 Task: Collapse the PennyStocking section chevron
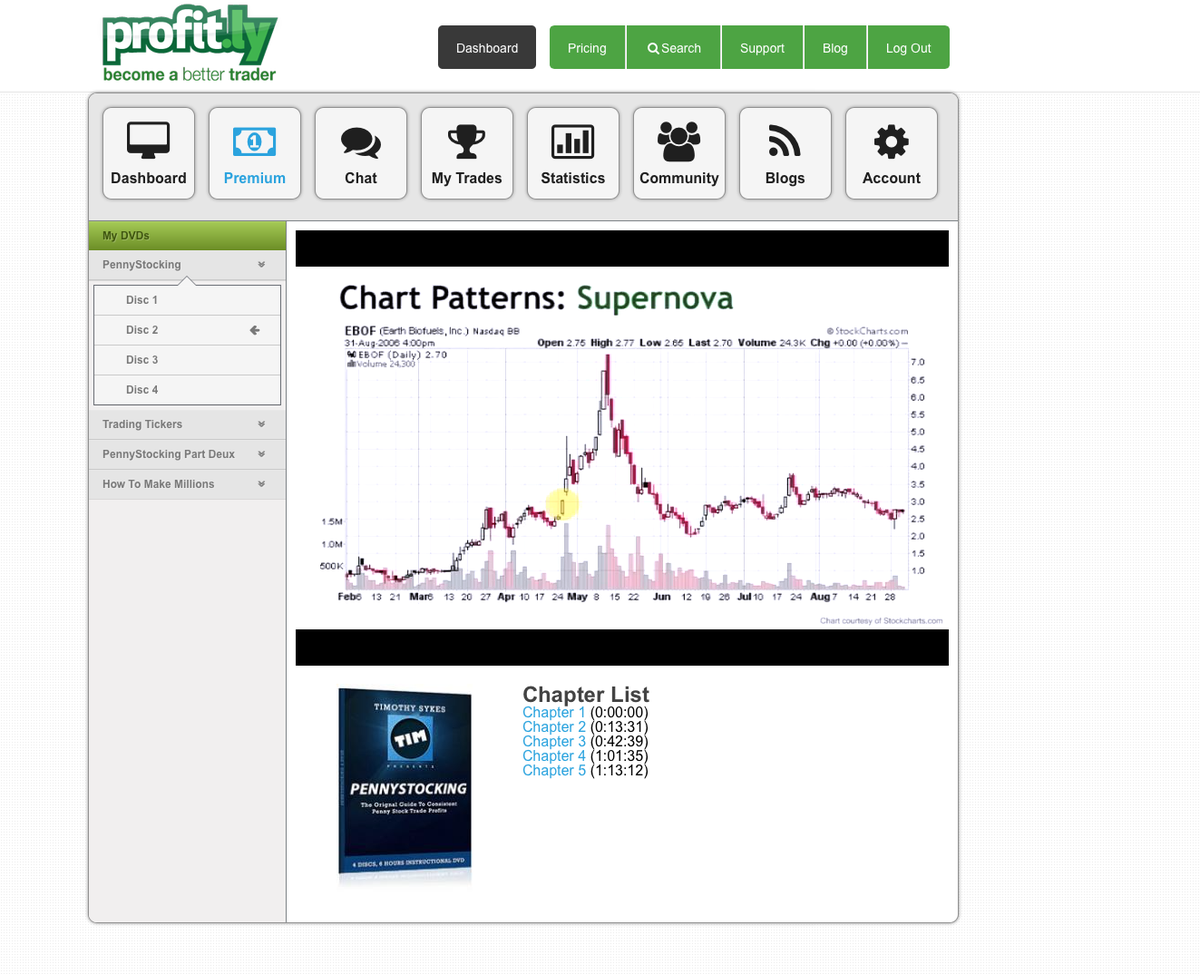coord(261,265)
